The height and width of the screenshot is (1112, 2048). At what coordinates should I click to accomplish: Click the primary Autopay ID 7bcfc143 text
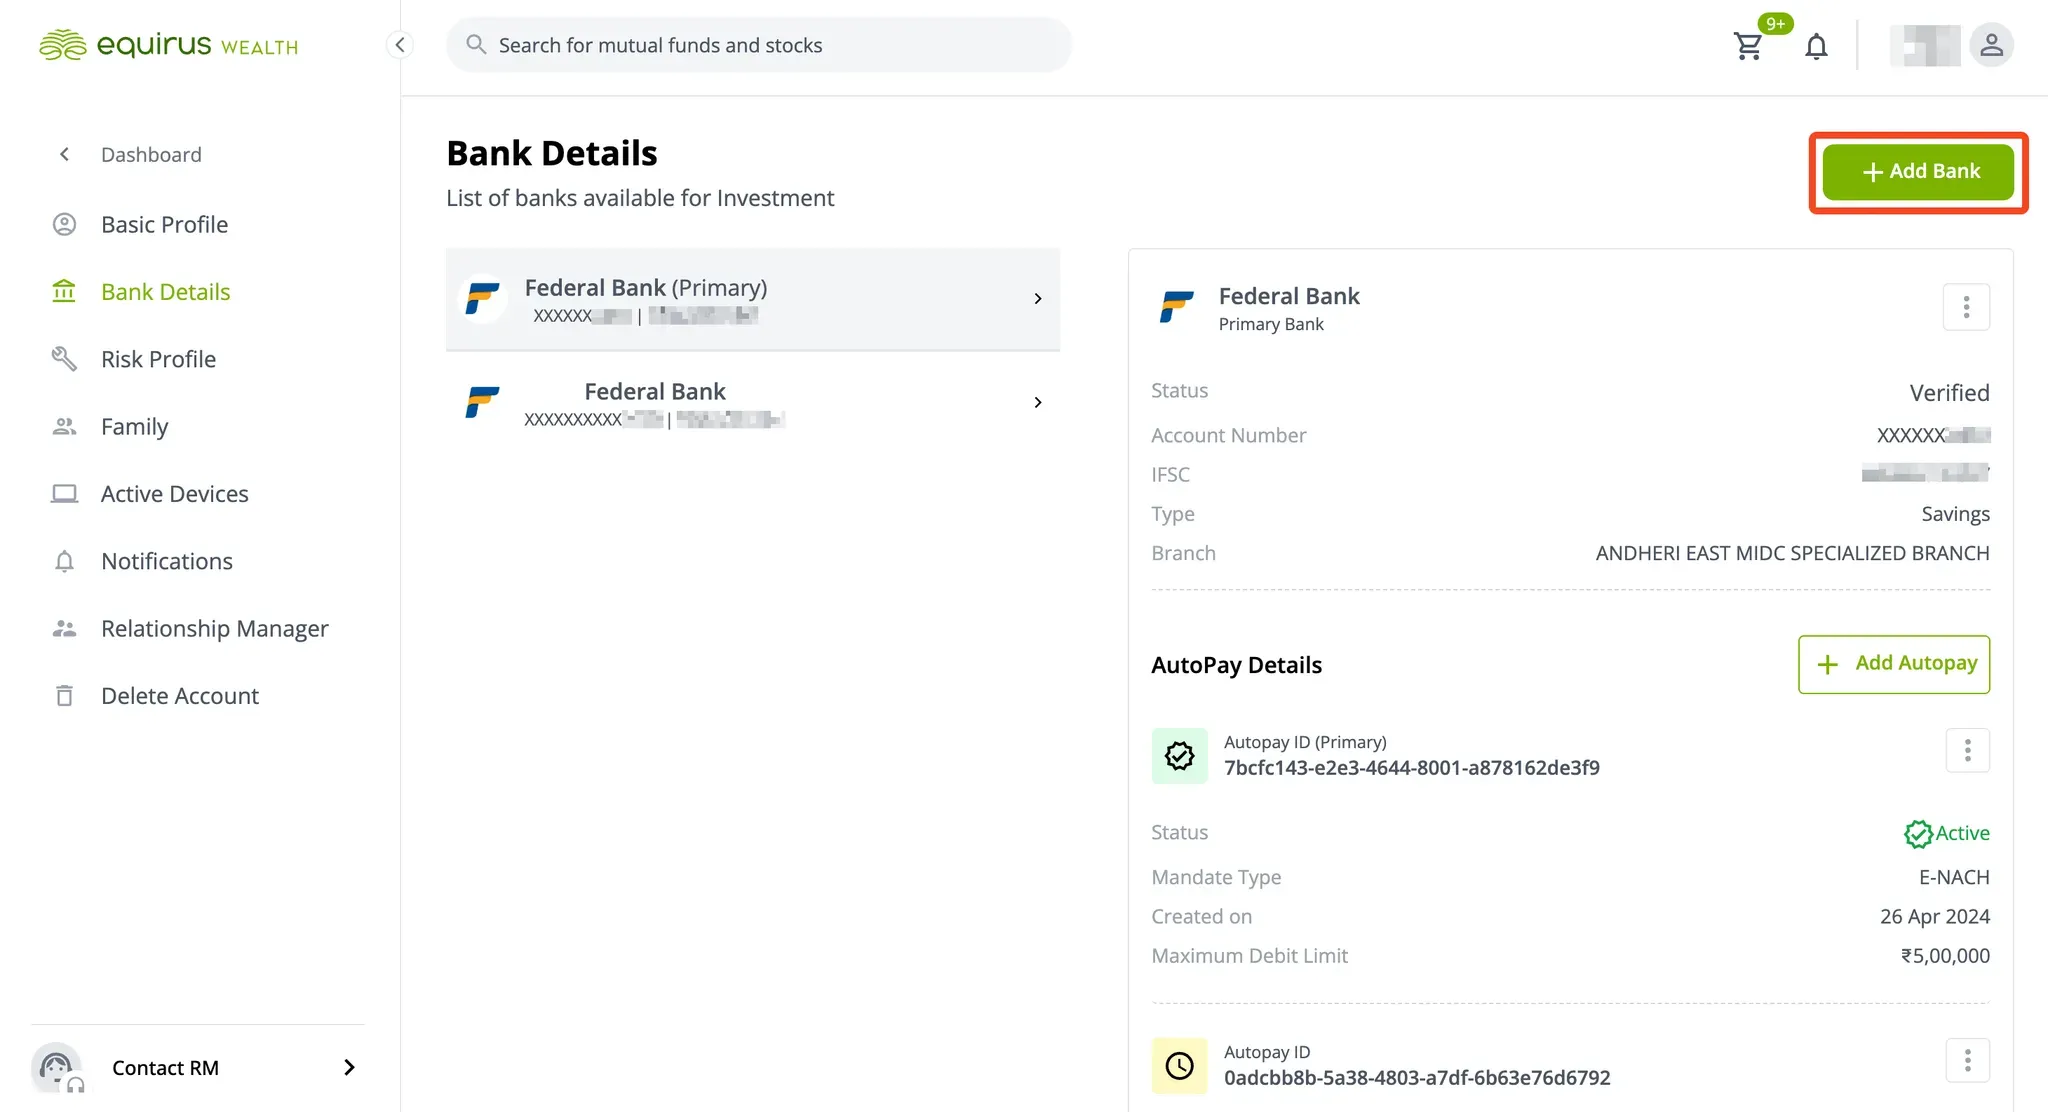(x=1411, y=767)
